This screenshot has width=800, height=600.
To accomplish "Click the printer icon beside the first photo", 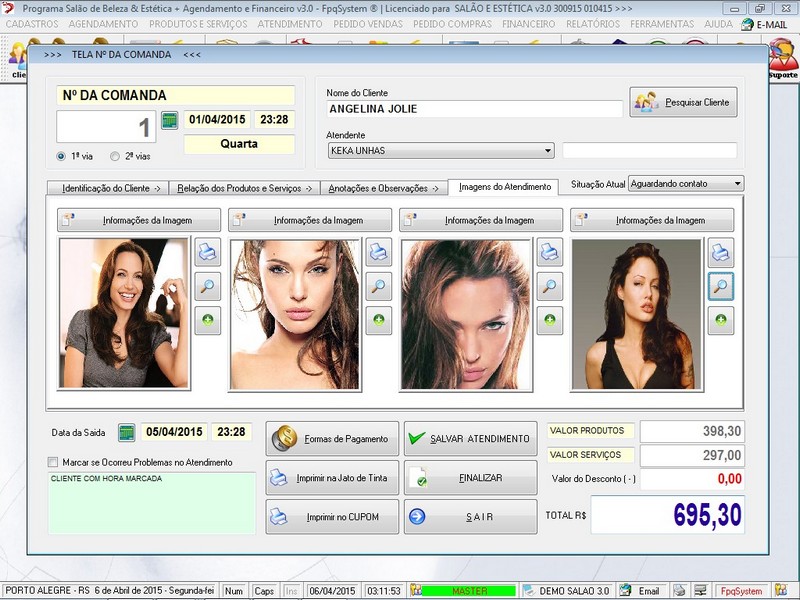I will [x=207, y=252].
